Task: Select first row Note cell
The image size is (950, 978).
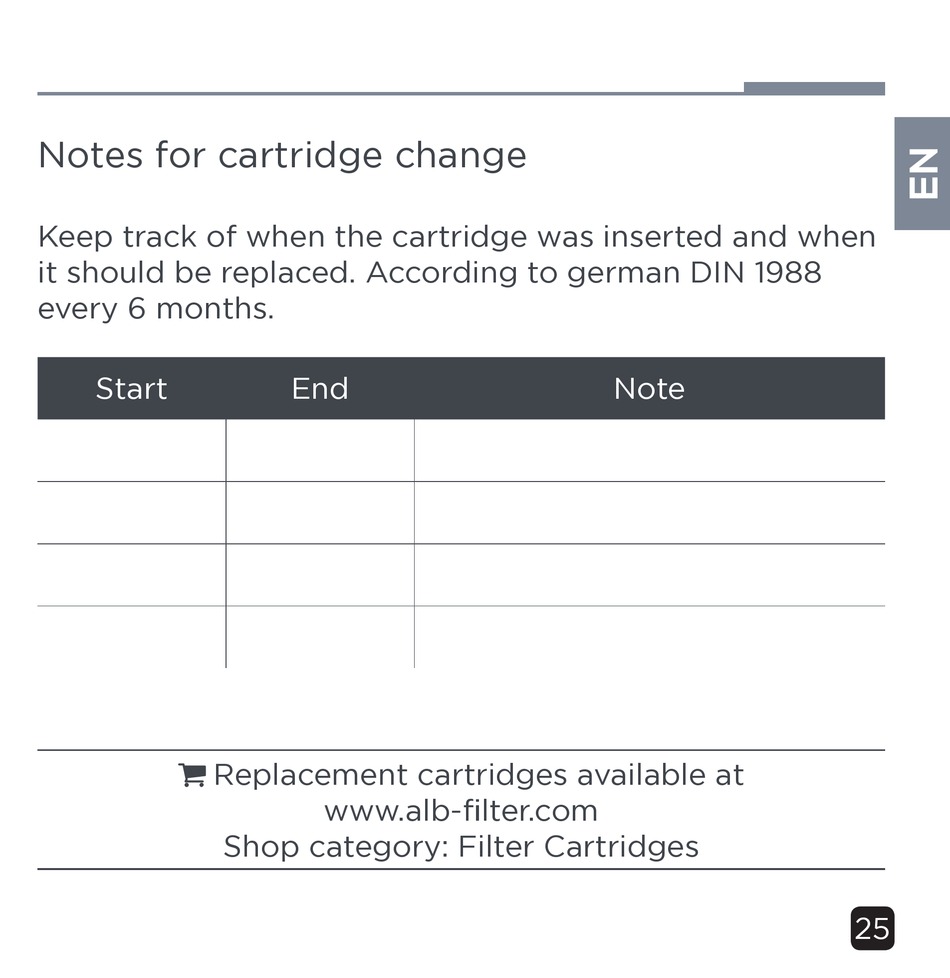Action: click(x=649, y=450)
